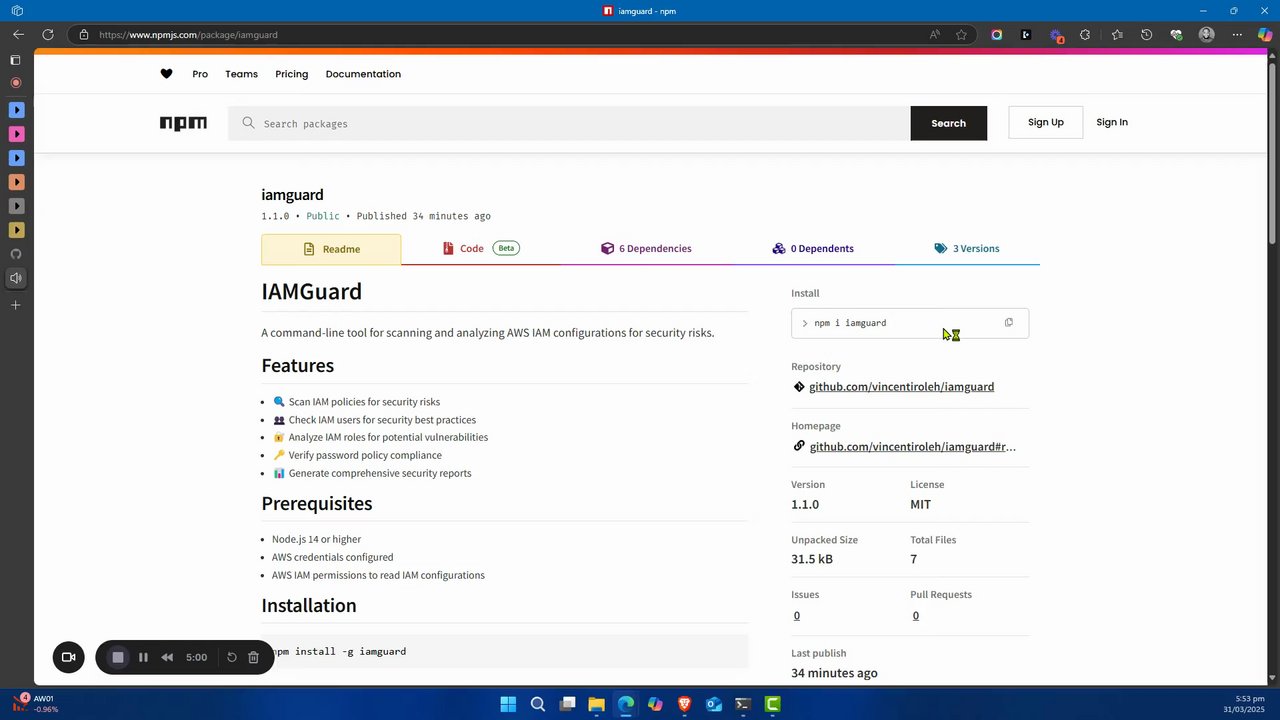
Task: Open the GitHub icon in Edge sidebar
Action: pos(16,254)
